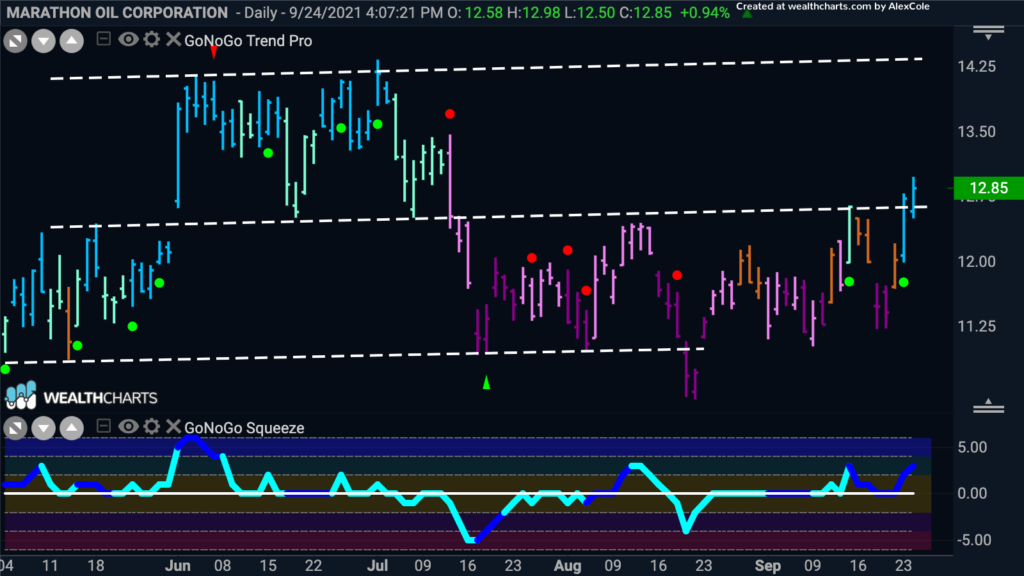Click the resize icon of GoNoGo Squeeze pane
Screen dimensions: 1024x576
click(15, 428)
